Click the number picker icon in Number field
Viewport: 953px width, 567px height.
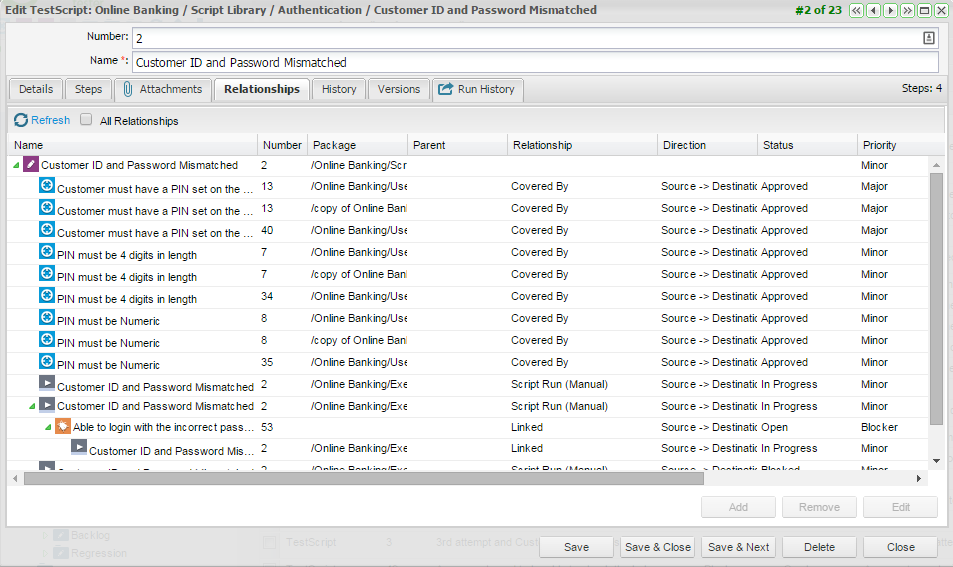[929, 38]
